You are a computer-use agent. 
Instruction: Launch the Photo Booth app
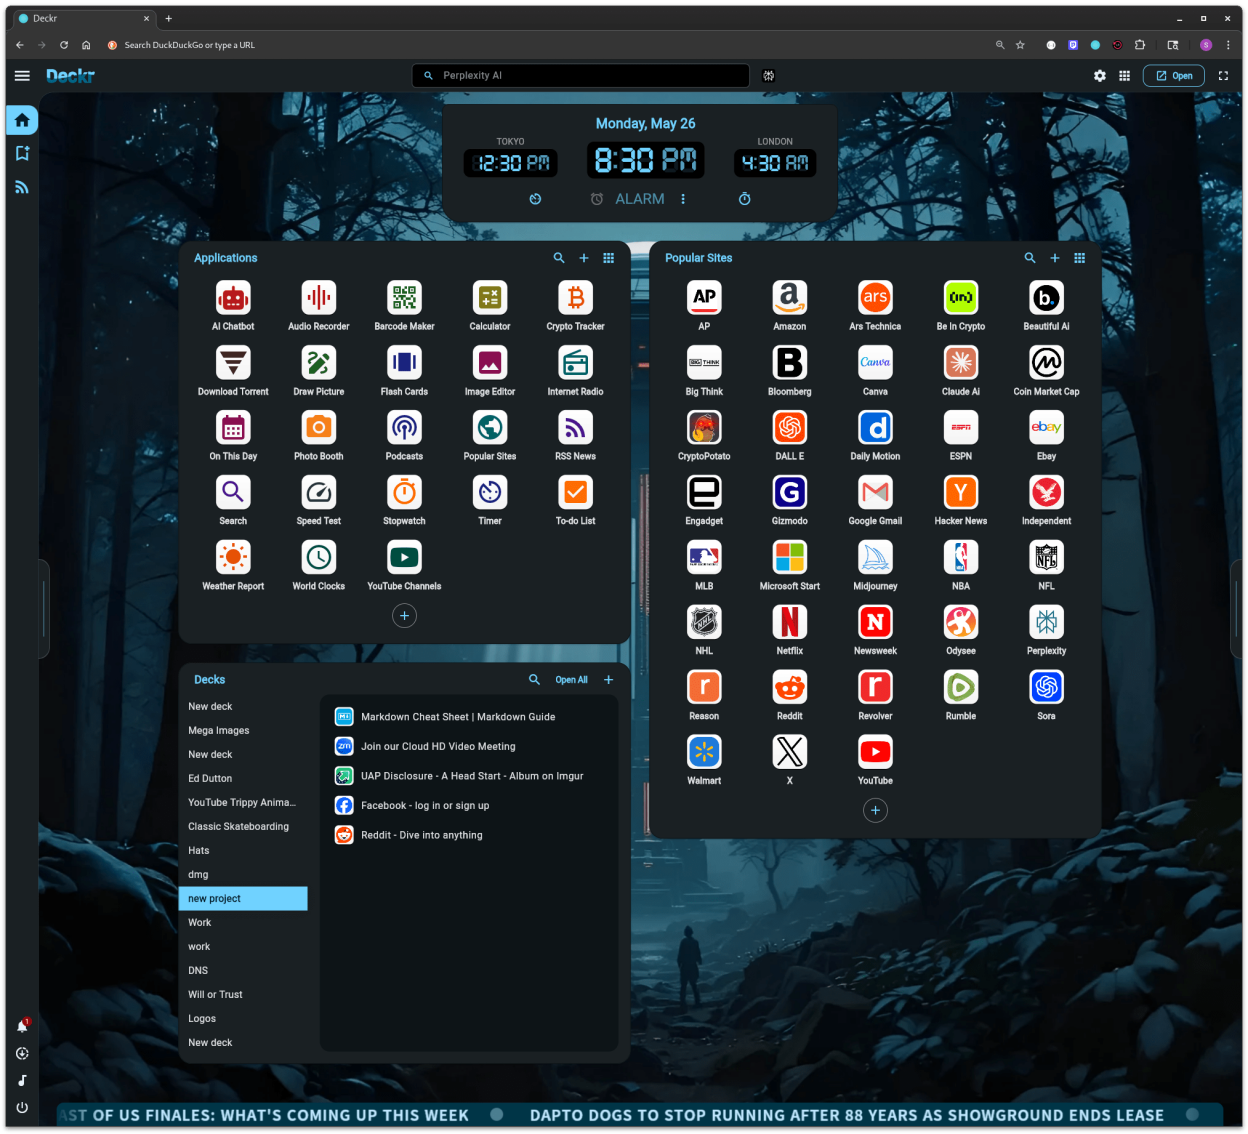pos(318,428)
